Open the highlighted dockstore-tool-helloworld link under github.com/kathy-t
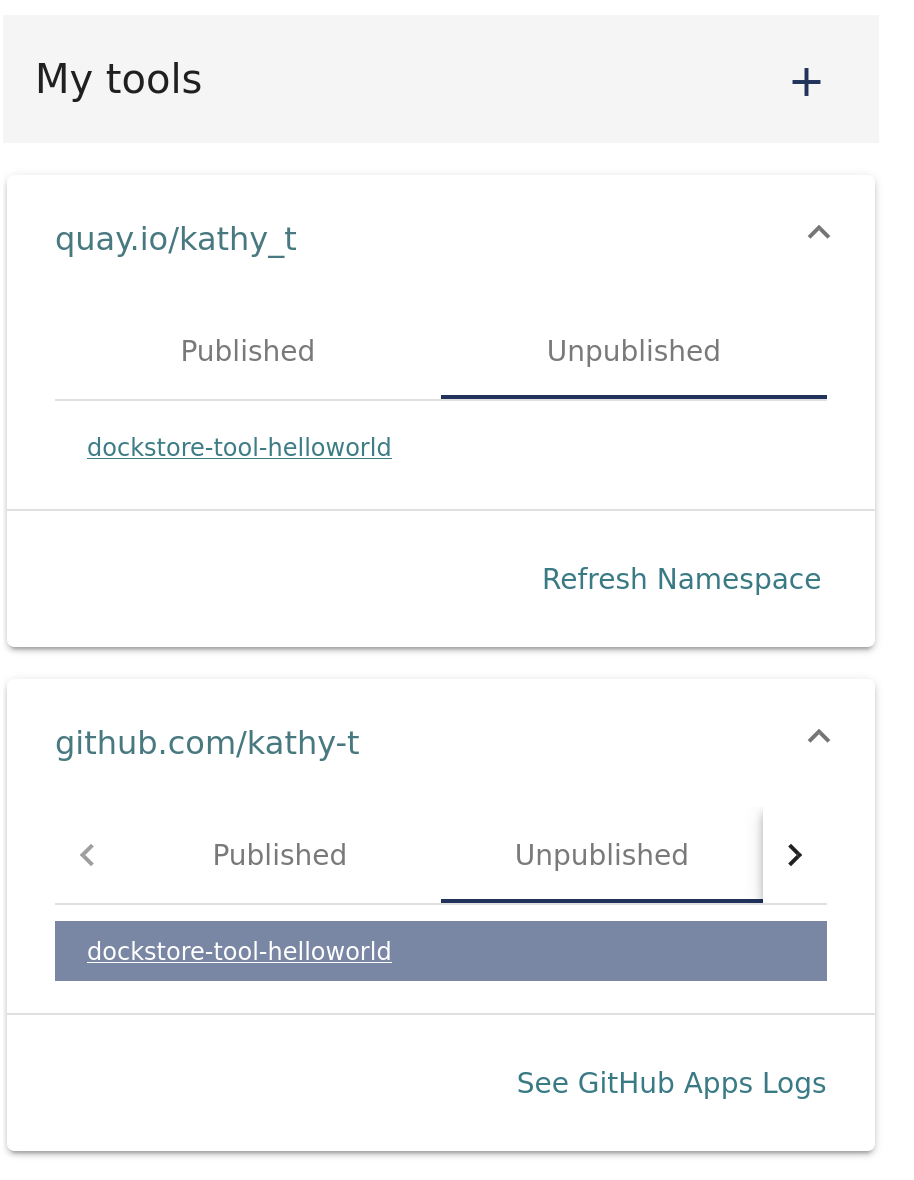This screenshot has height=1180, width=914. point(239,952)
